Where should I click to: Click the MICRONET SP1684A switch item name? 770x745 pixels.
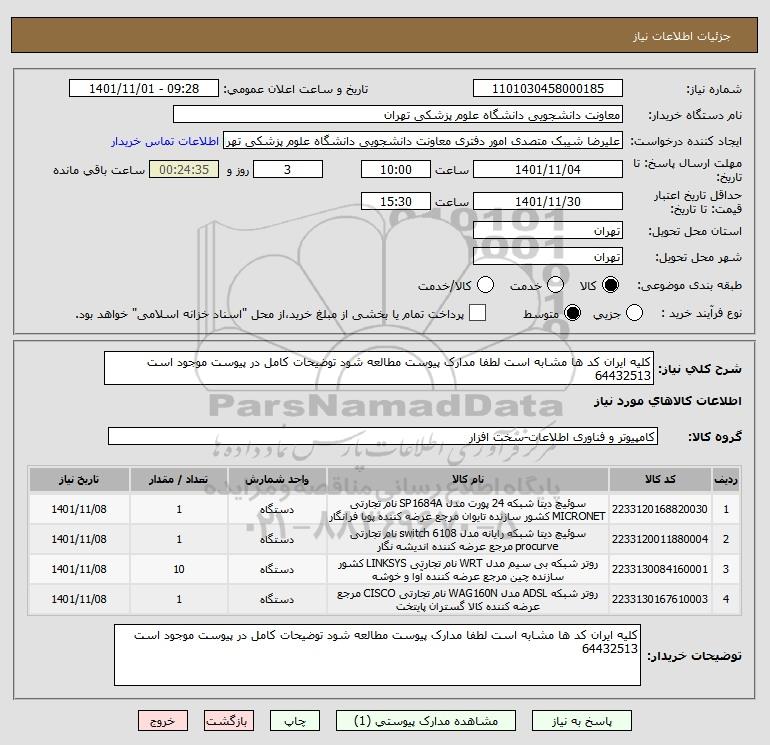coord(468,510)
